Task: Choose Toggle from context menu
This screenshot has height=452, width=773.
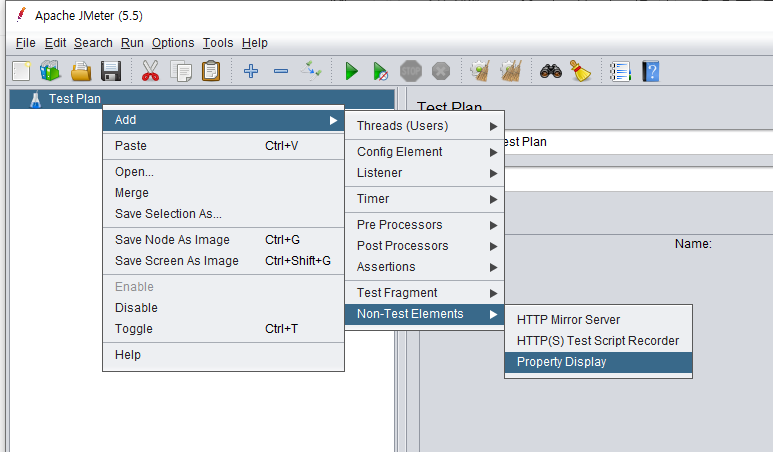Action: [x=223, y=329]
